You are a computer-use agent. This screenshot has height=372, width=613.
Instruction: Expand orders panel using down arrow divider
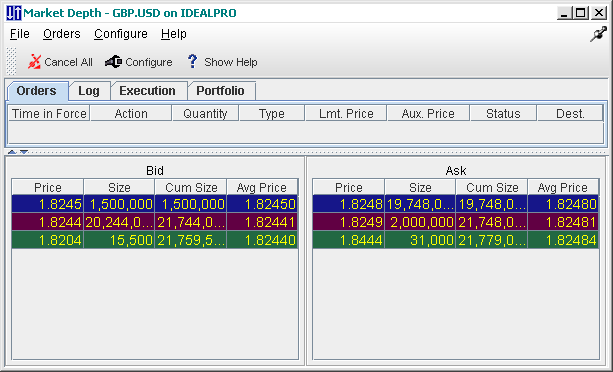tap(24, 152)
